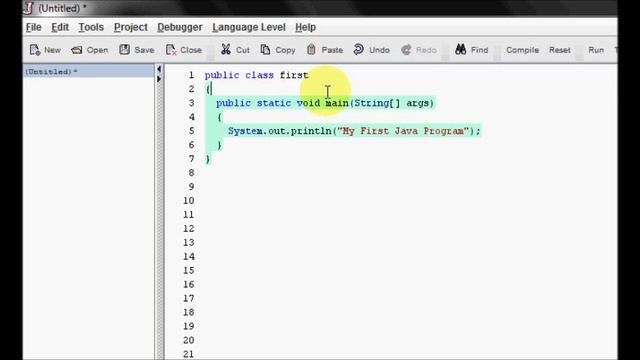Click the Save button label
Viewport: 640px width, 360px height.
click(144, 50)
